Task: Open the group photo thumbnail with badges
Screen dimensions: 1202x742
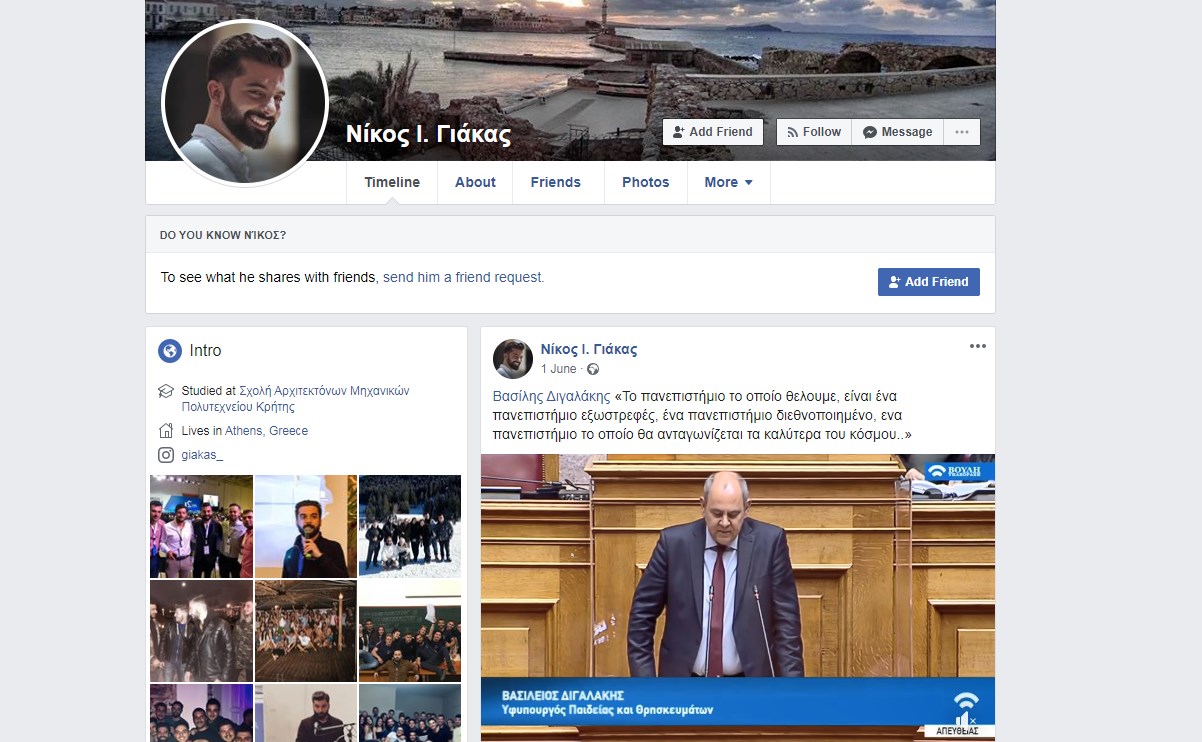Action: click(202, 527)
